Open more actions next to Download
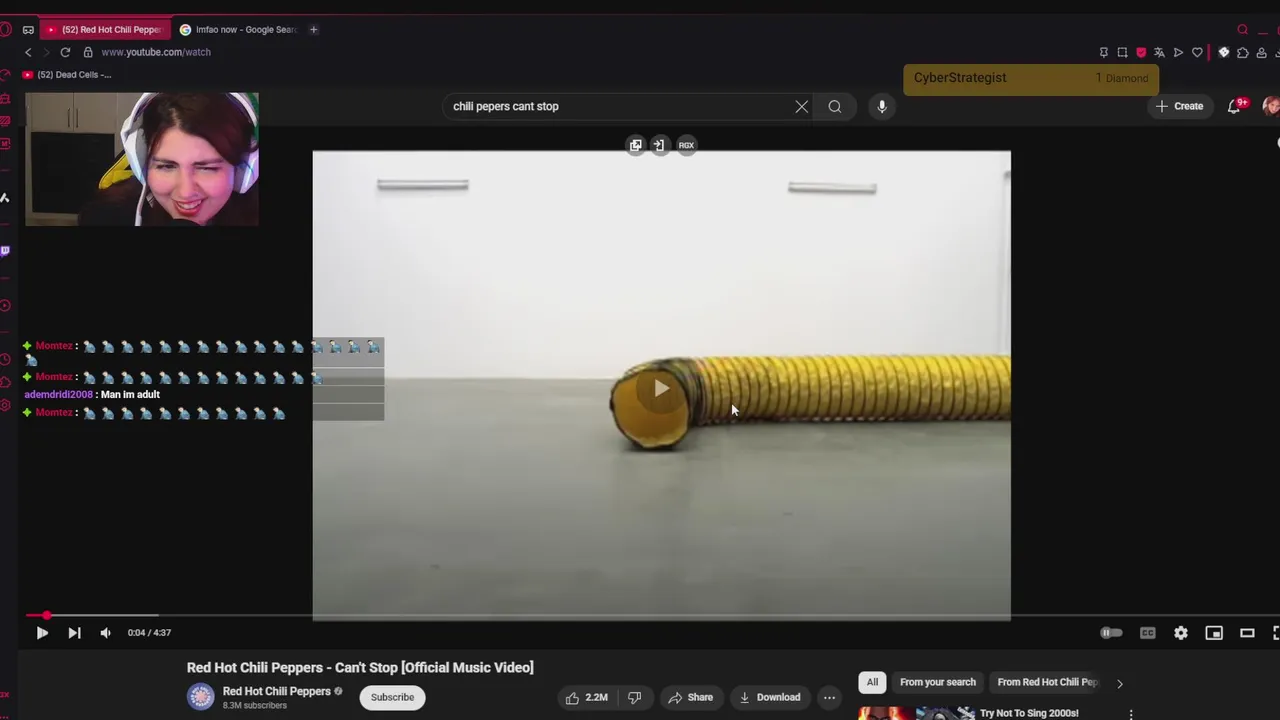The height and width of the screenshot is (720, 1280). coord(829,697)
